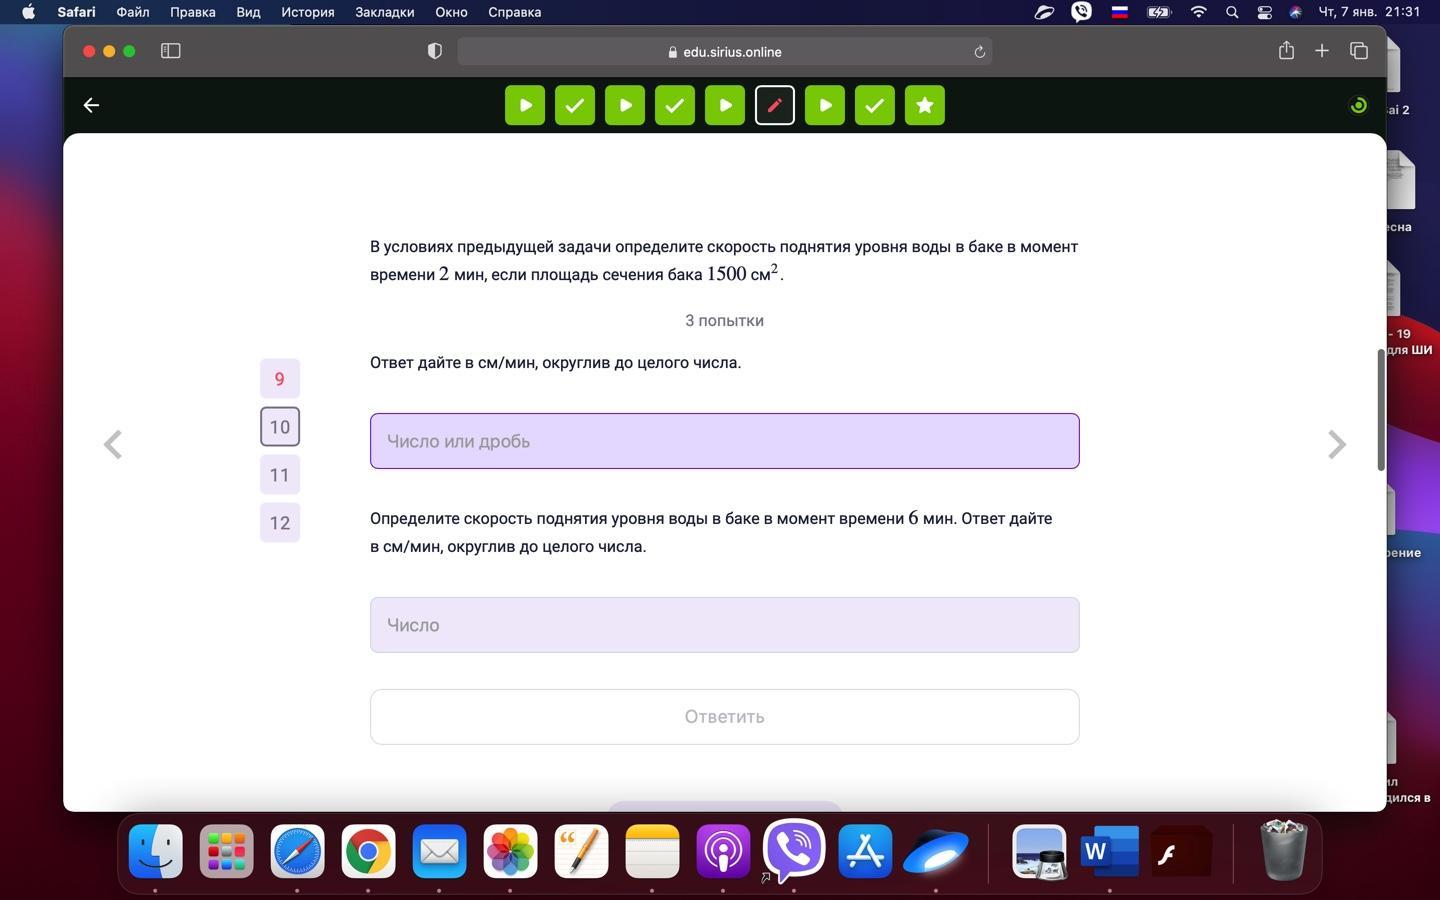Reload the page in address bar
The image size is (1440, 900).
click(979, 52)
